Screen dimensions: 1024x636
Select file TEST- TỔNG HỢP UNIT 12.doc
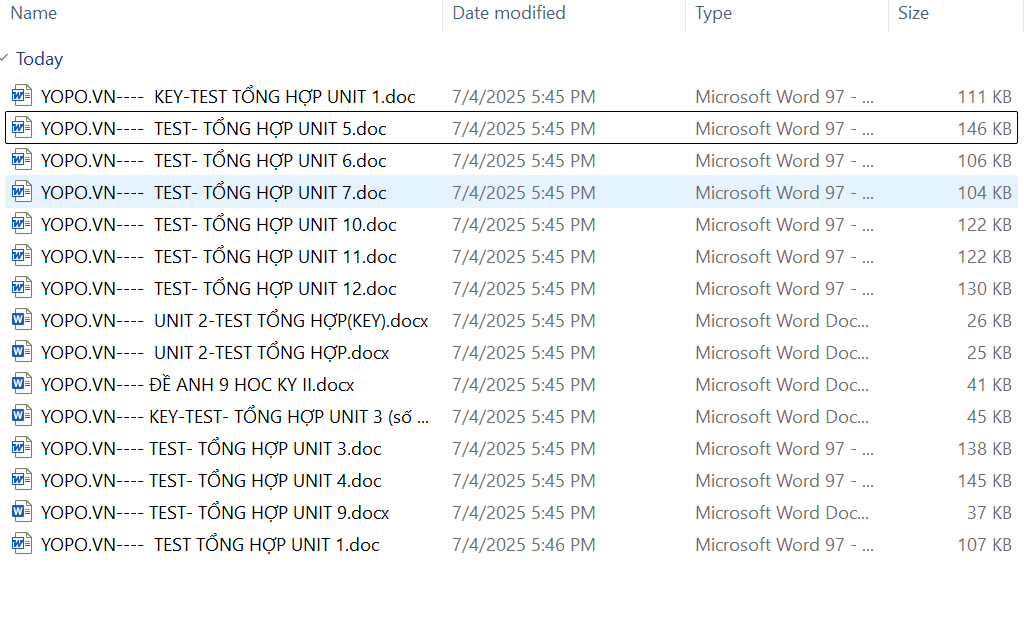pyautogui.click(x=218, y=289)
